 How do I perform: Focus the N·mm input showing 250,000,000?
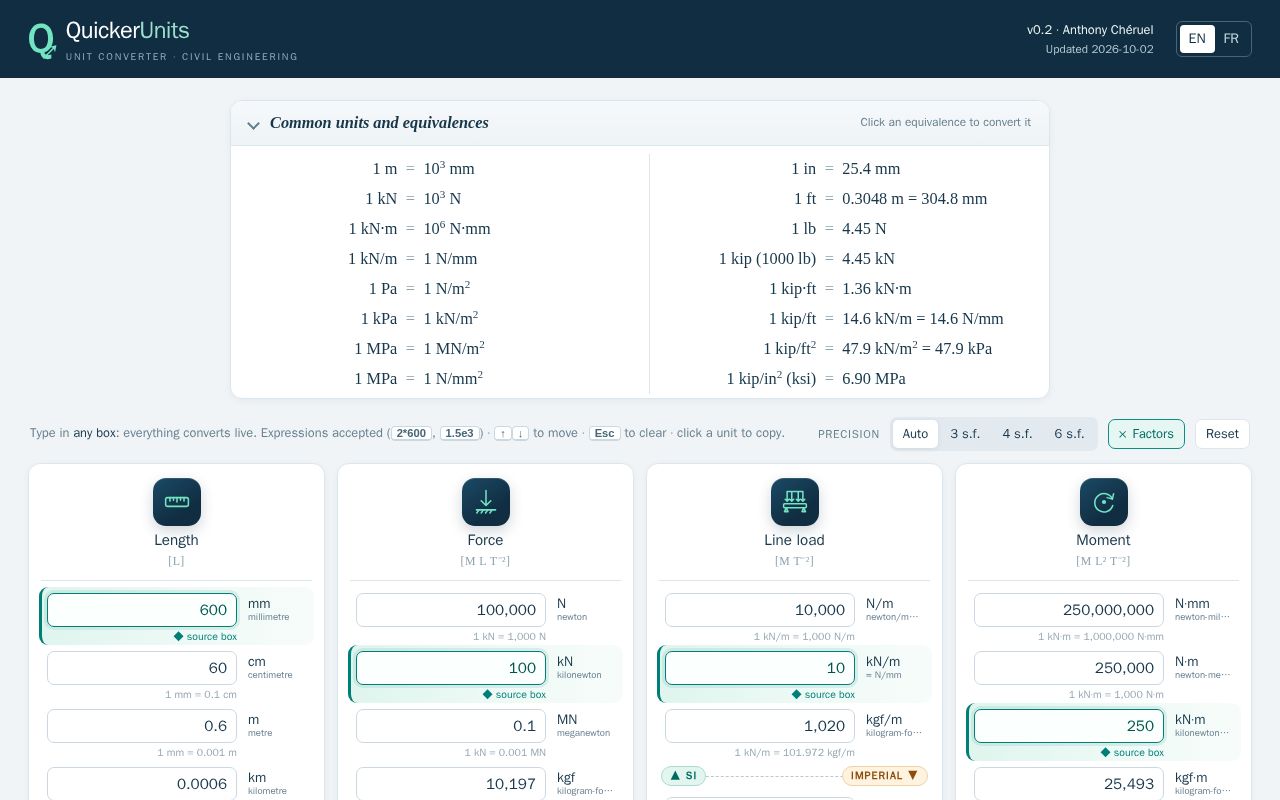1069,610
